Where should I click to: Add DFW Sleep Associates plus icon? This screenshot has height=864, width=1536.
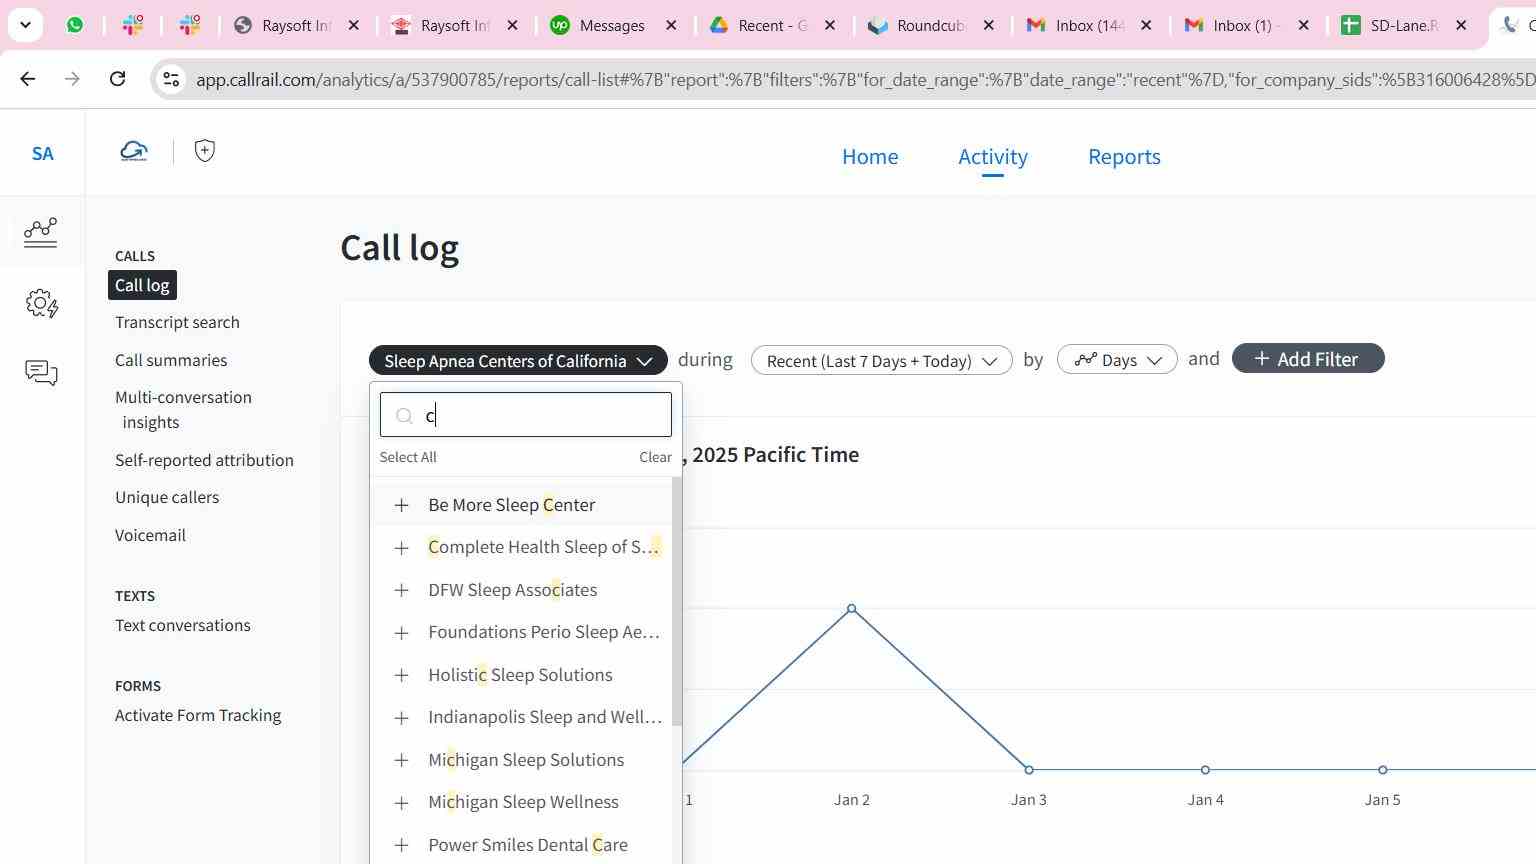[401, 590]
